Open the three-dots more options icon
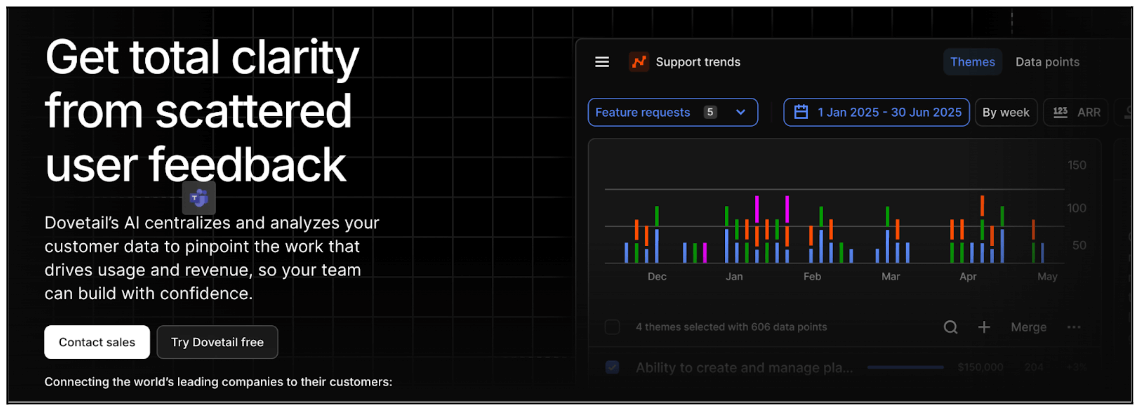 [1074, 327]
